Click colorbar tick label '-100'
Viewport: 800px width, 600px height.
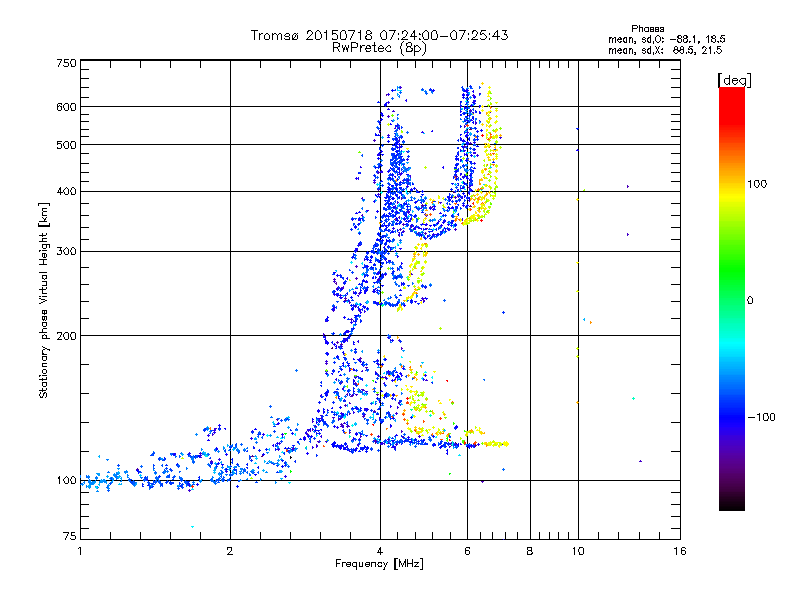pyautogui.click(x=762, y=417)
